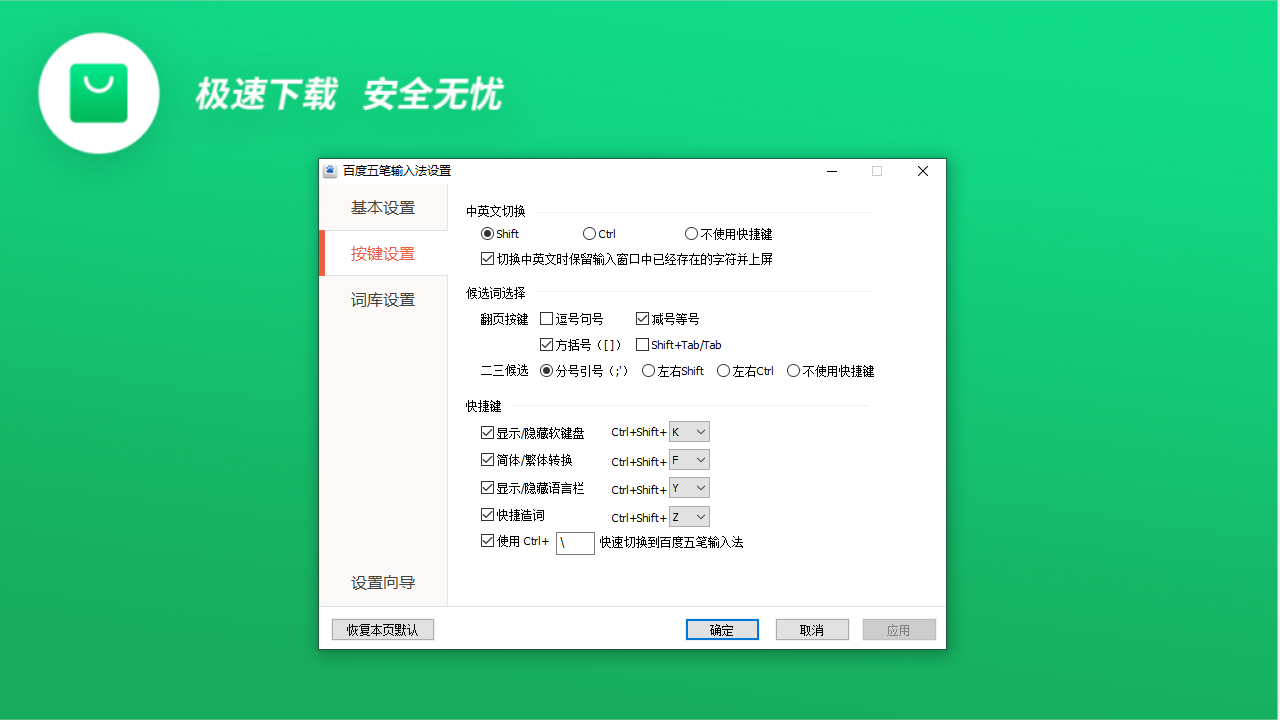Click the Baidu Wubi icon in the title bar
Screen dimensions: 1280x720
[x=330, y=170]
